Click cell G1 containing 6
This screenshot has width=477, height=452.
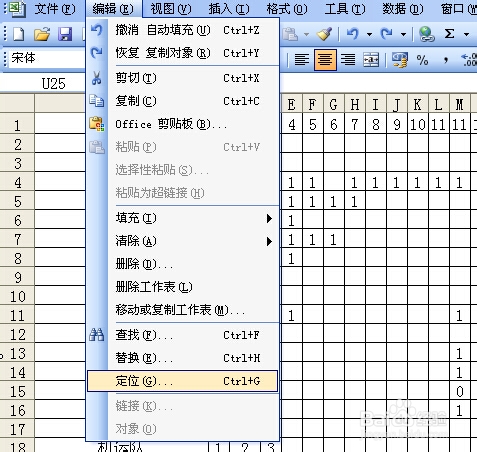point(334,125)
